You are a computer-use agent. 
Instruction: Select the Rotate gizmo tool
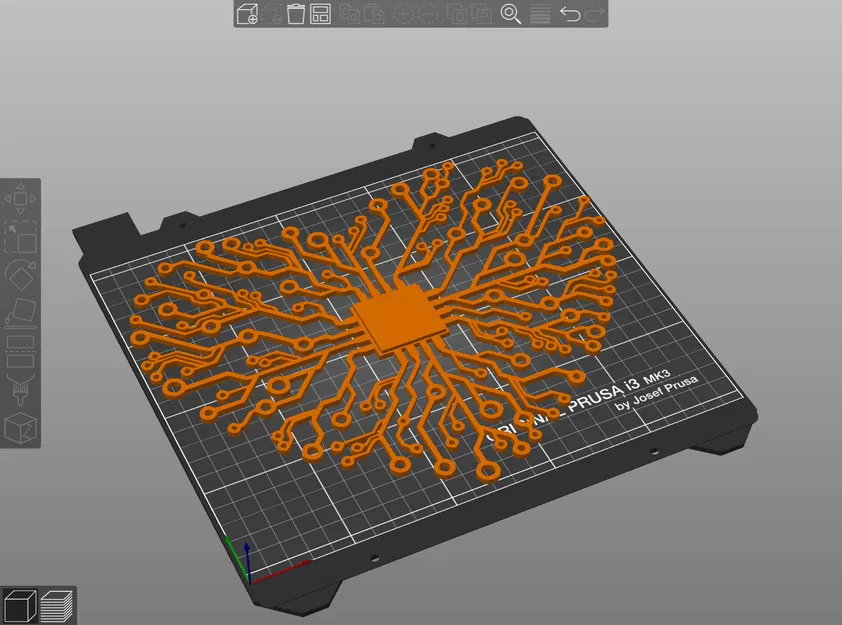tap(20, 275)
